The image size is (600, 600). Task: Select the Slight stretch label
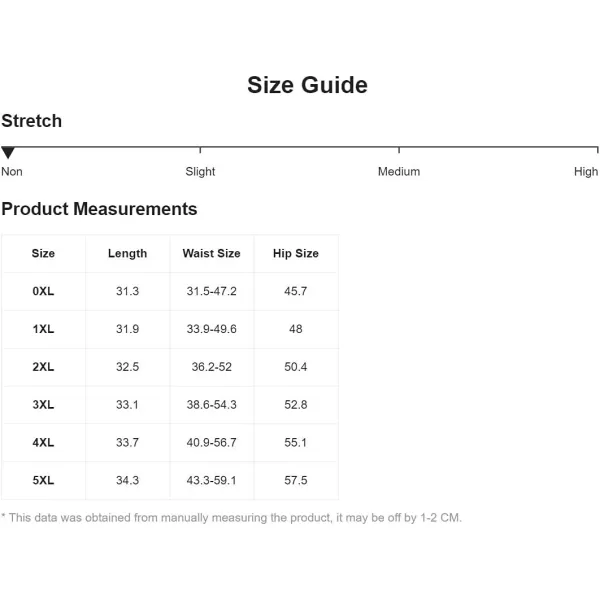click(200, 172)
